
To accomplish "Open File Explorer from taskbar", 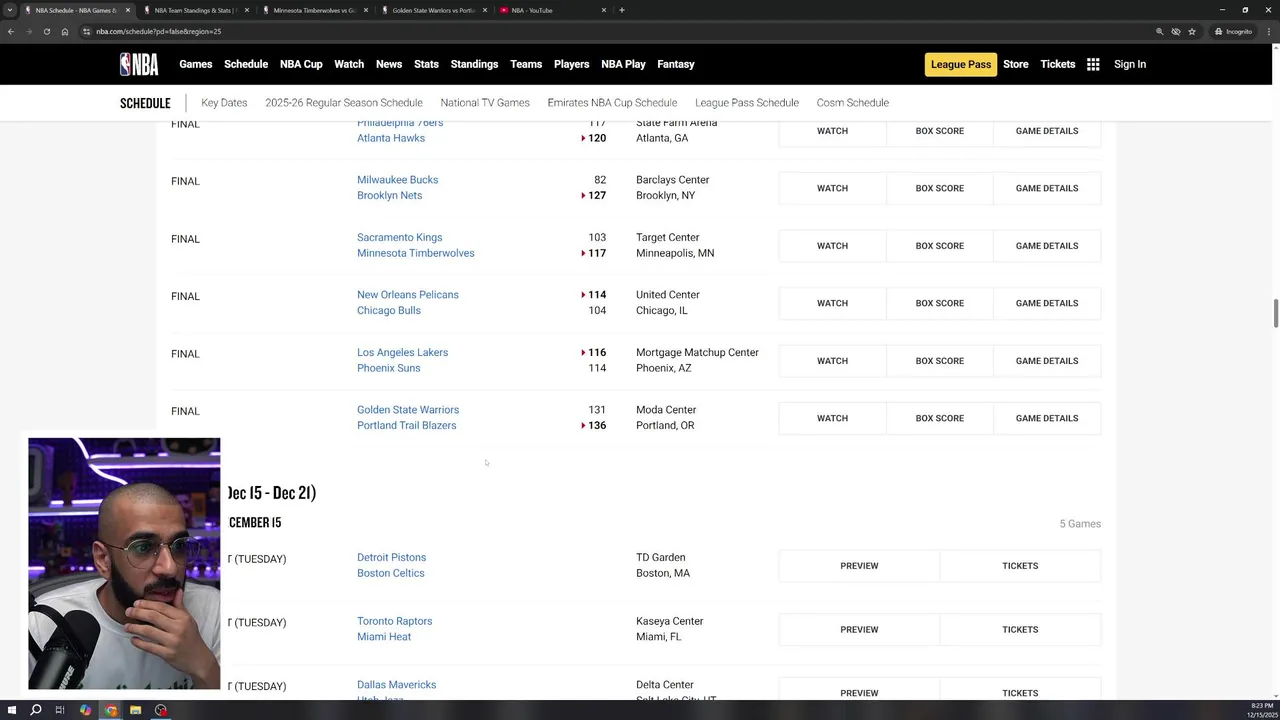I will [x=135, y=710].
